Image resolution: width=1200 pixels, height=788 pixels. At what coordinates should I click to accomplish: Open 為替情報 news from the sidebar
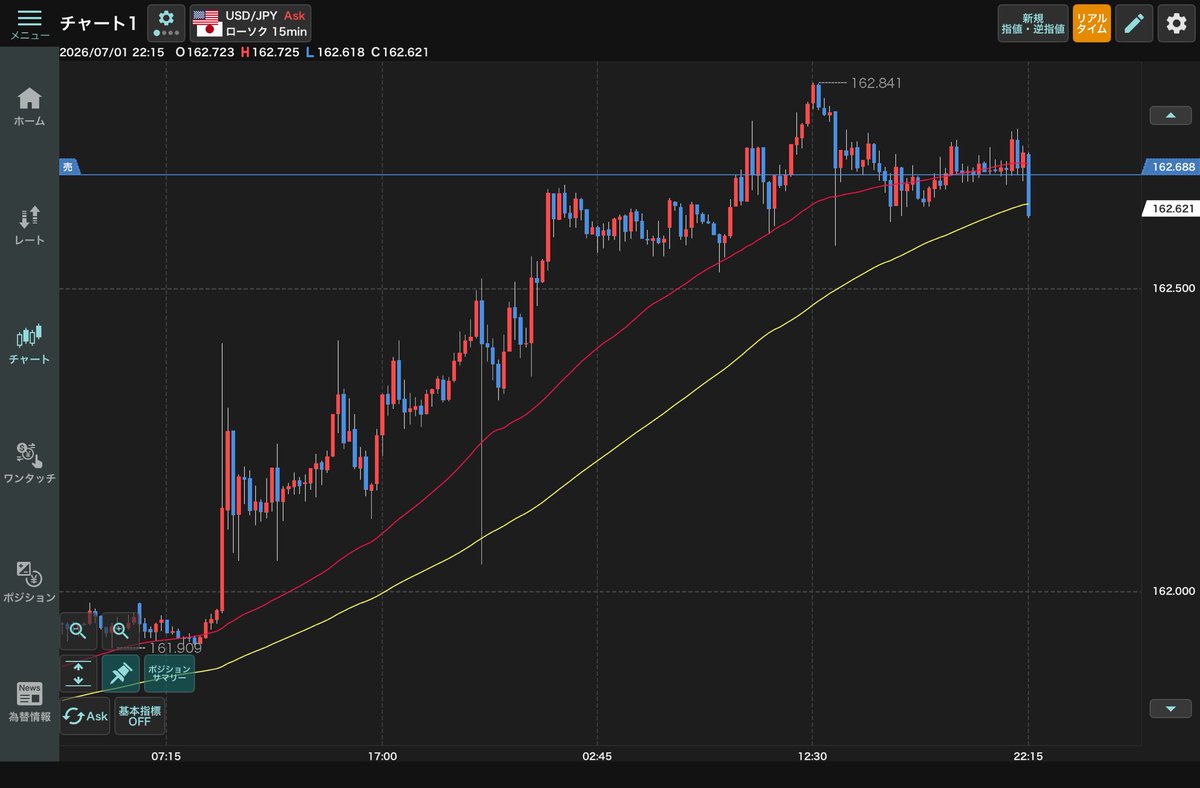point(29,701)
